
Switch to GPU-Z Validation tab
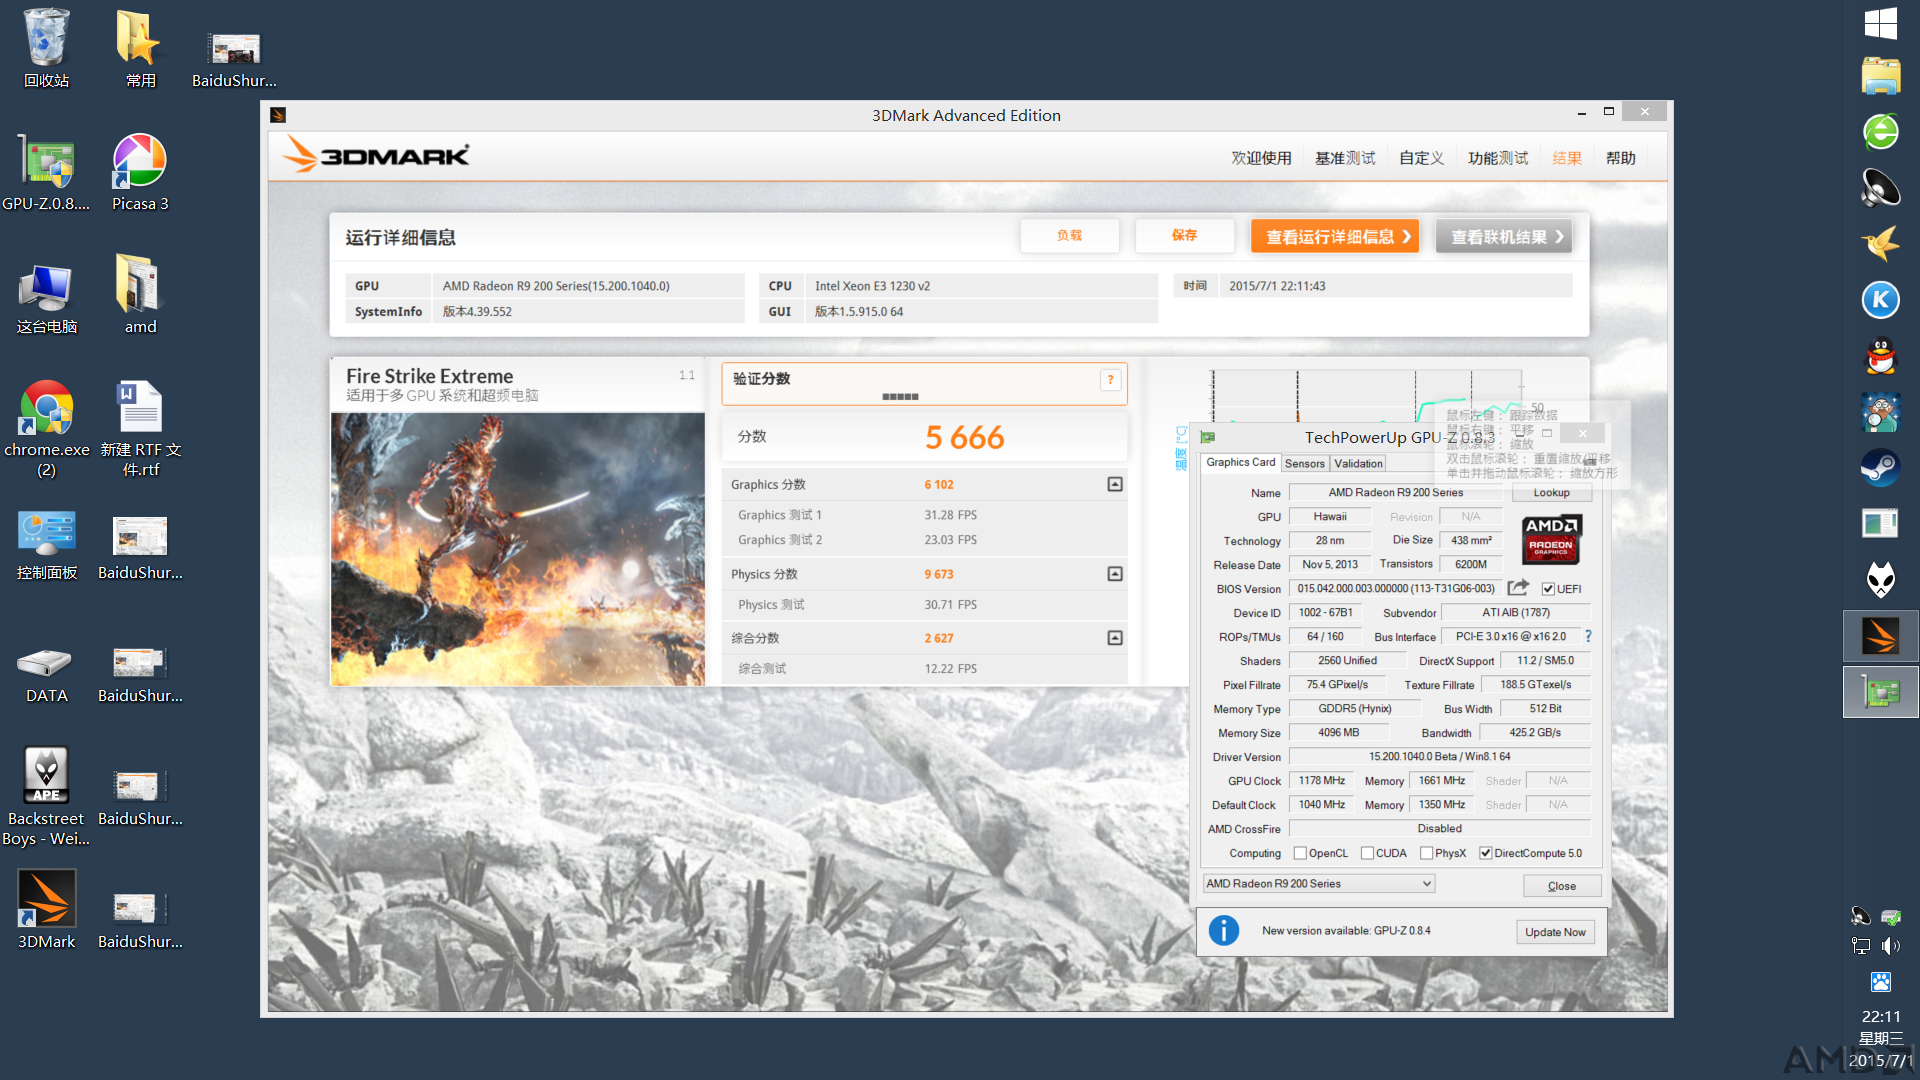(x=1358, y=464)
